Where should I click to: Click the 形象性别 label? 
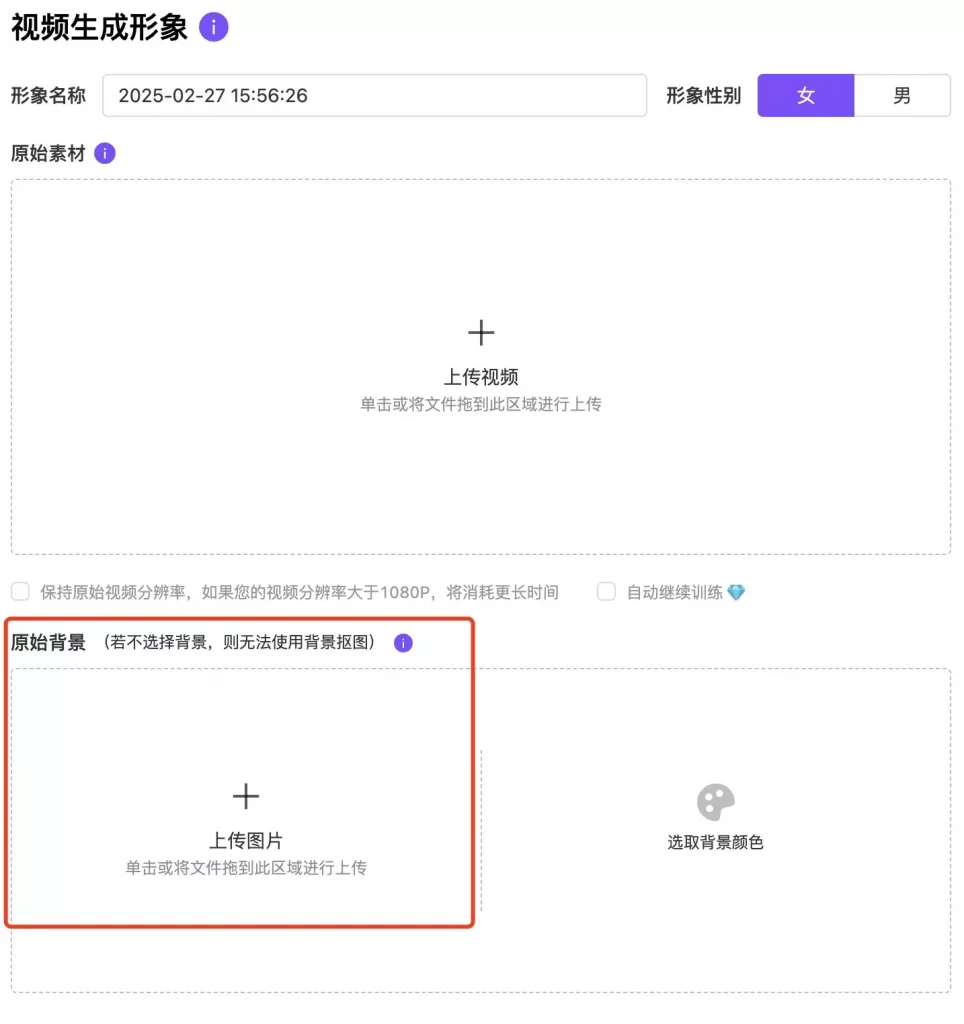703,96
